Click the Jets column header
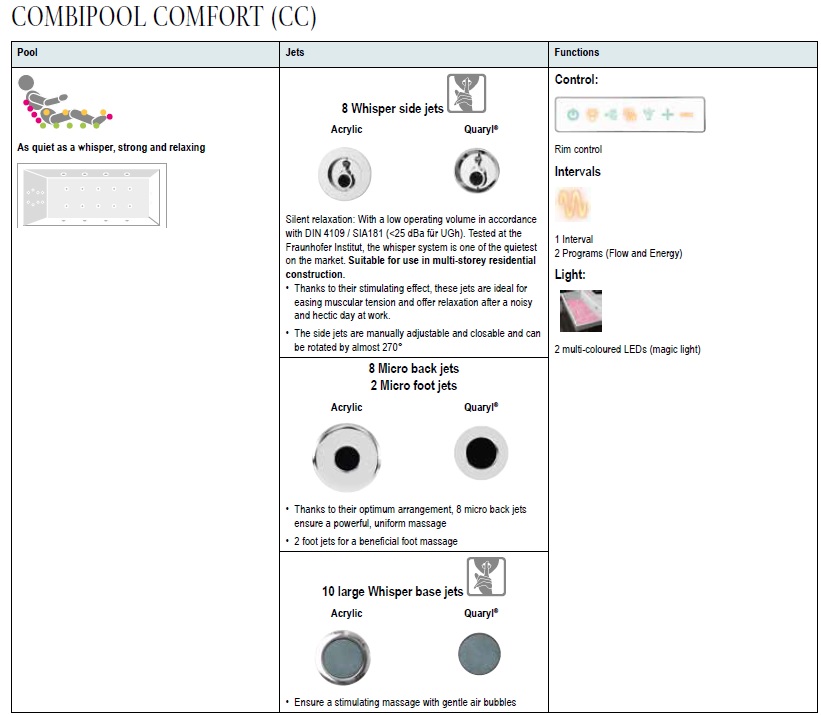The height and width of the screenshot is (715, 821). pos(296,53)
